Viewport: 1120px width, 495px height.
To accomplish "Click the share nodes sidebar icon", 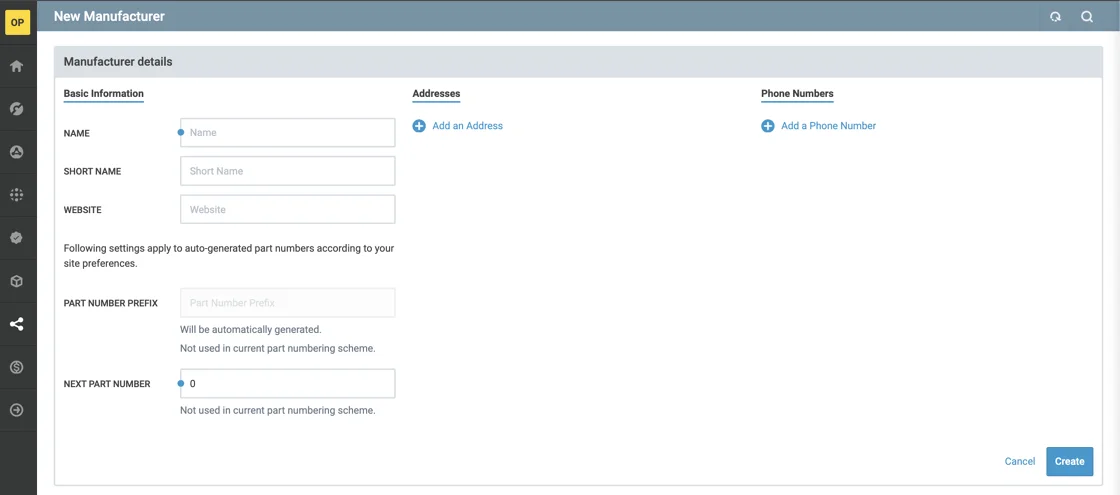I will click(x=16, y=324).
